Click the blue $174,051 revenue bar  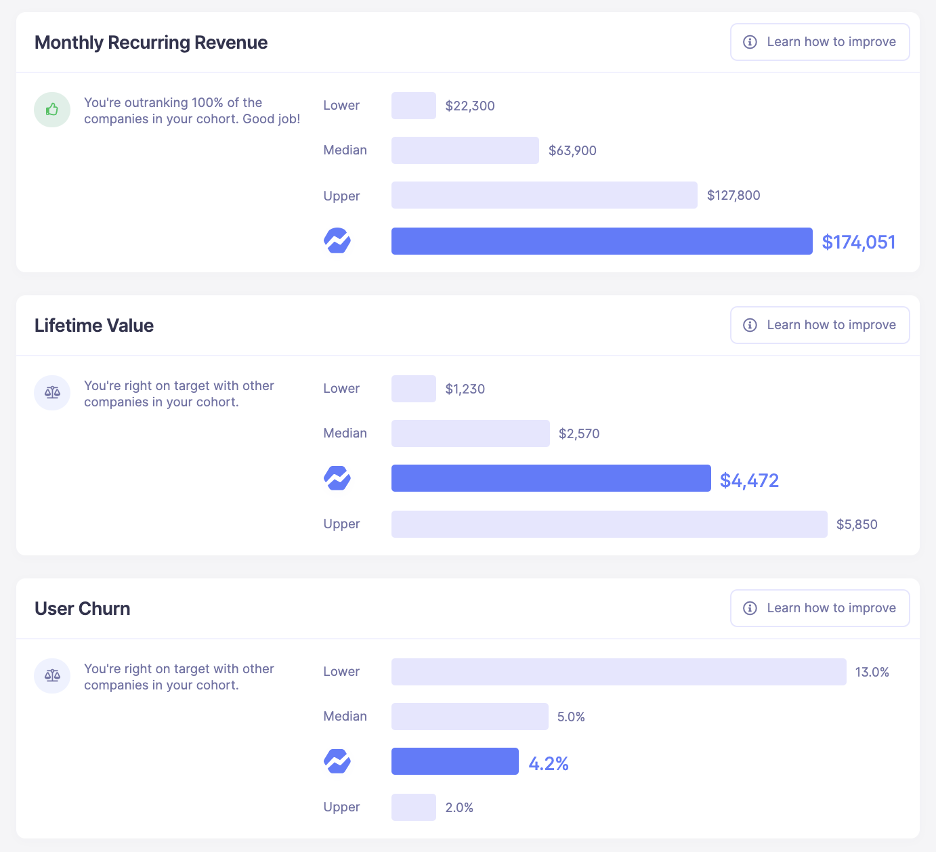click(602, 241)
